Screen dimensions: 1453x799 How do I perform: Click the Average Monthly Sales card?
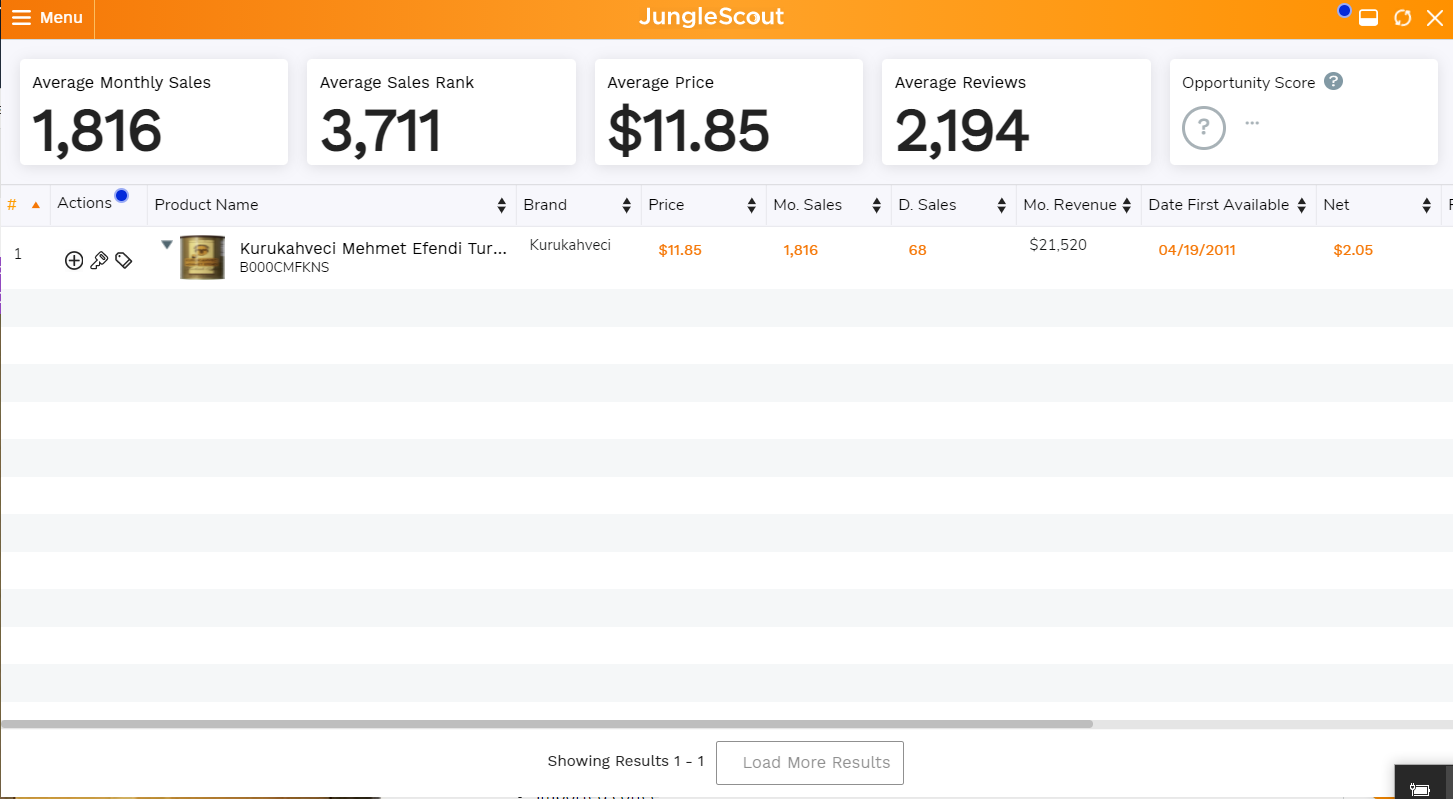[x=154, y=112]
